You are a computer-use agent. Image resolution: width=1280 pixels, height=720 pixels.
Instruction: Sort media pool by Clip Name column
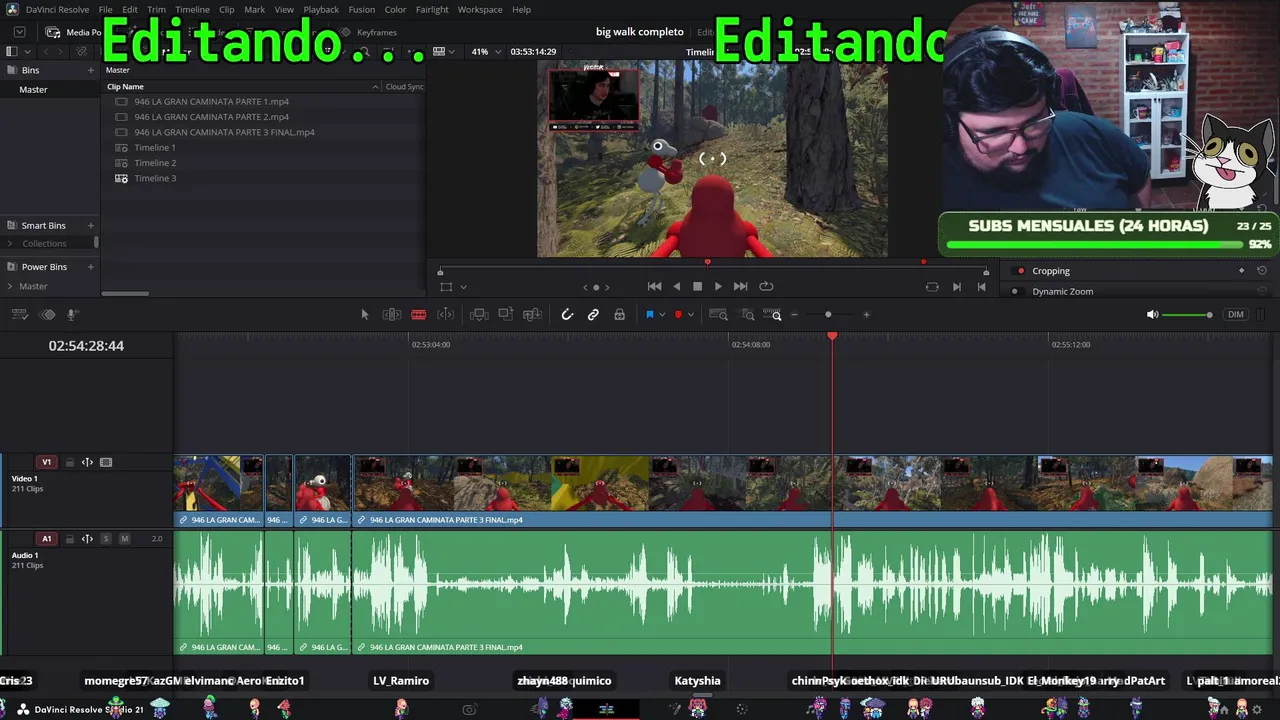tap(126, 87)
